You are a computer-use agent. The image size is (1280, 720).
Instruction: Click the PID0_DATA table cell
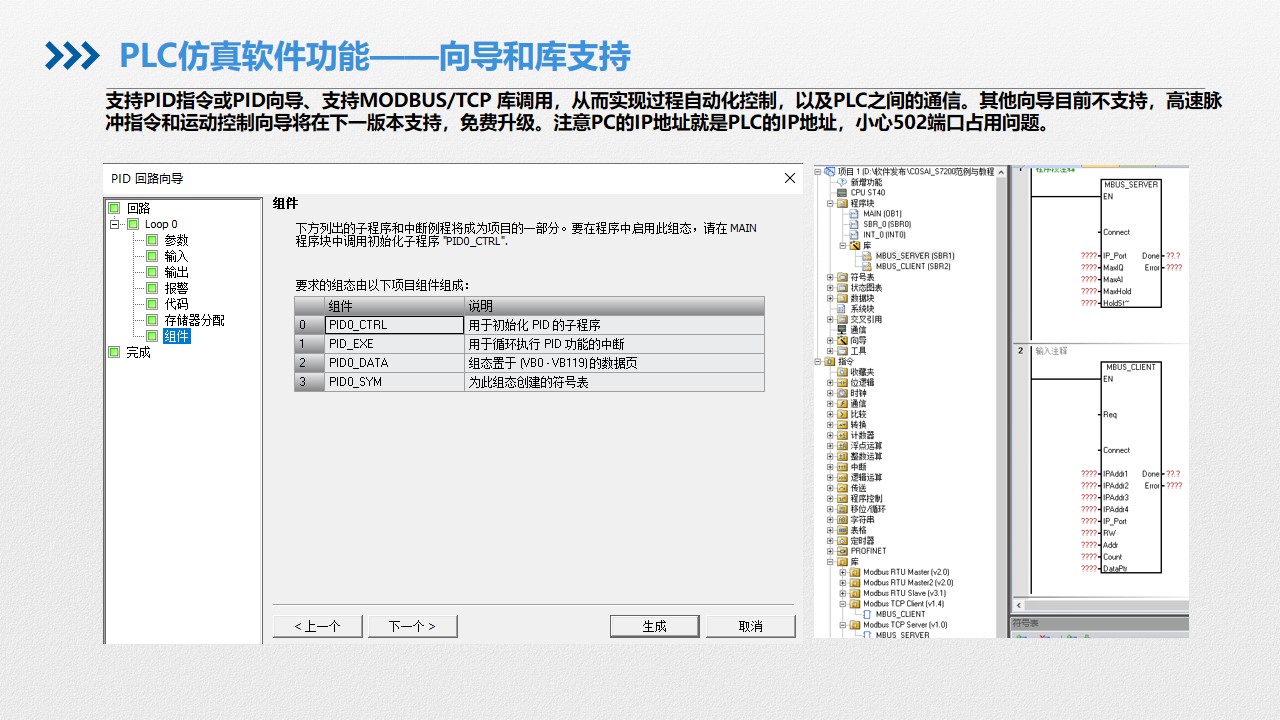pos(394,363)
